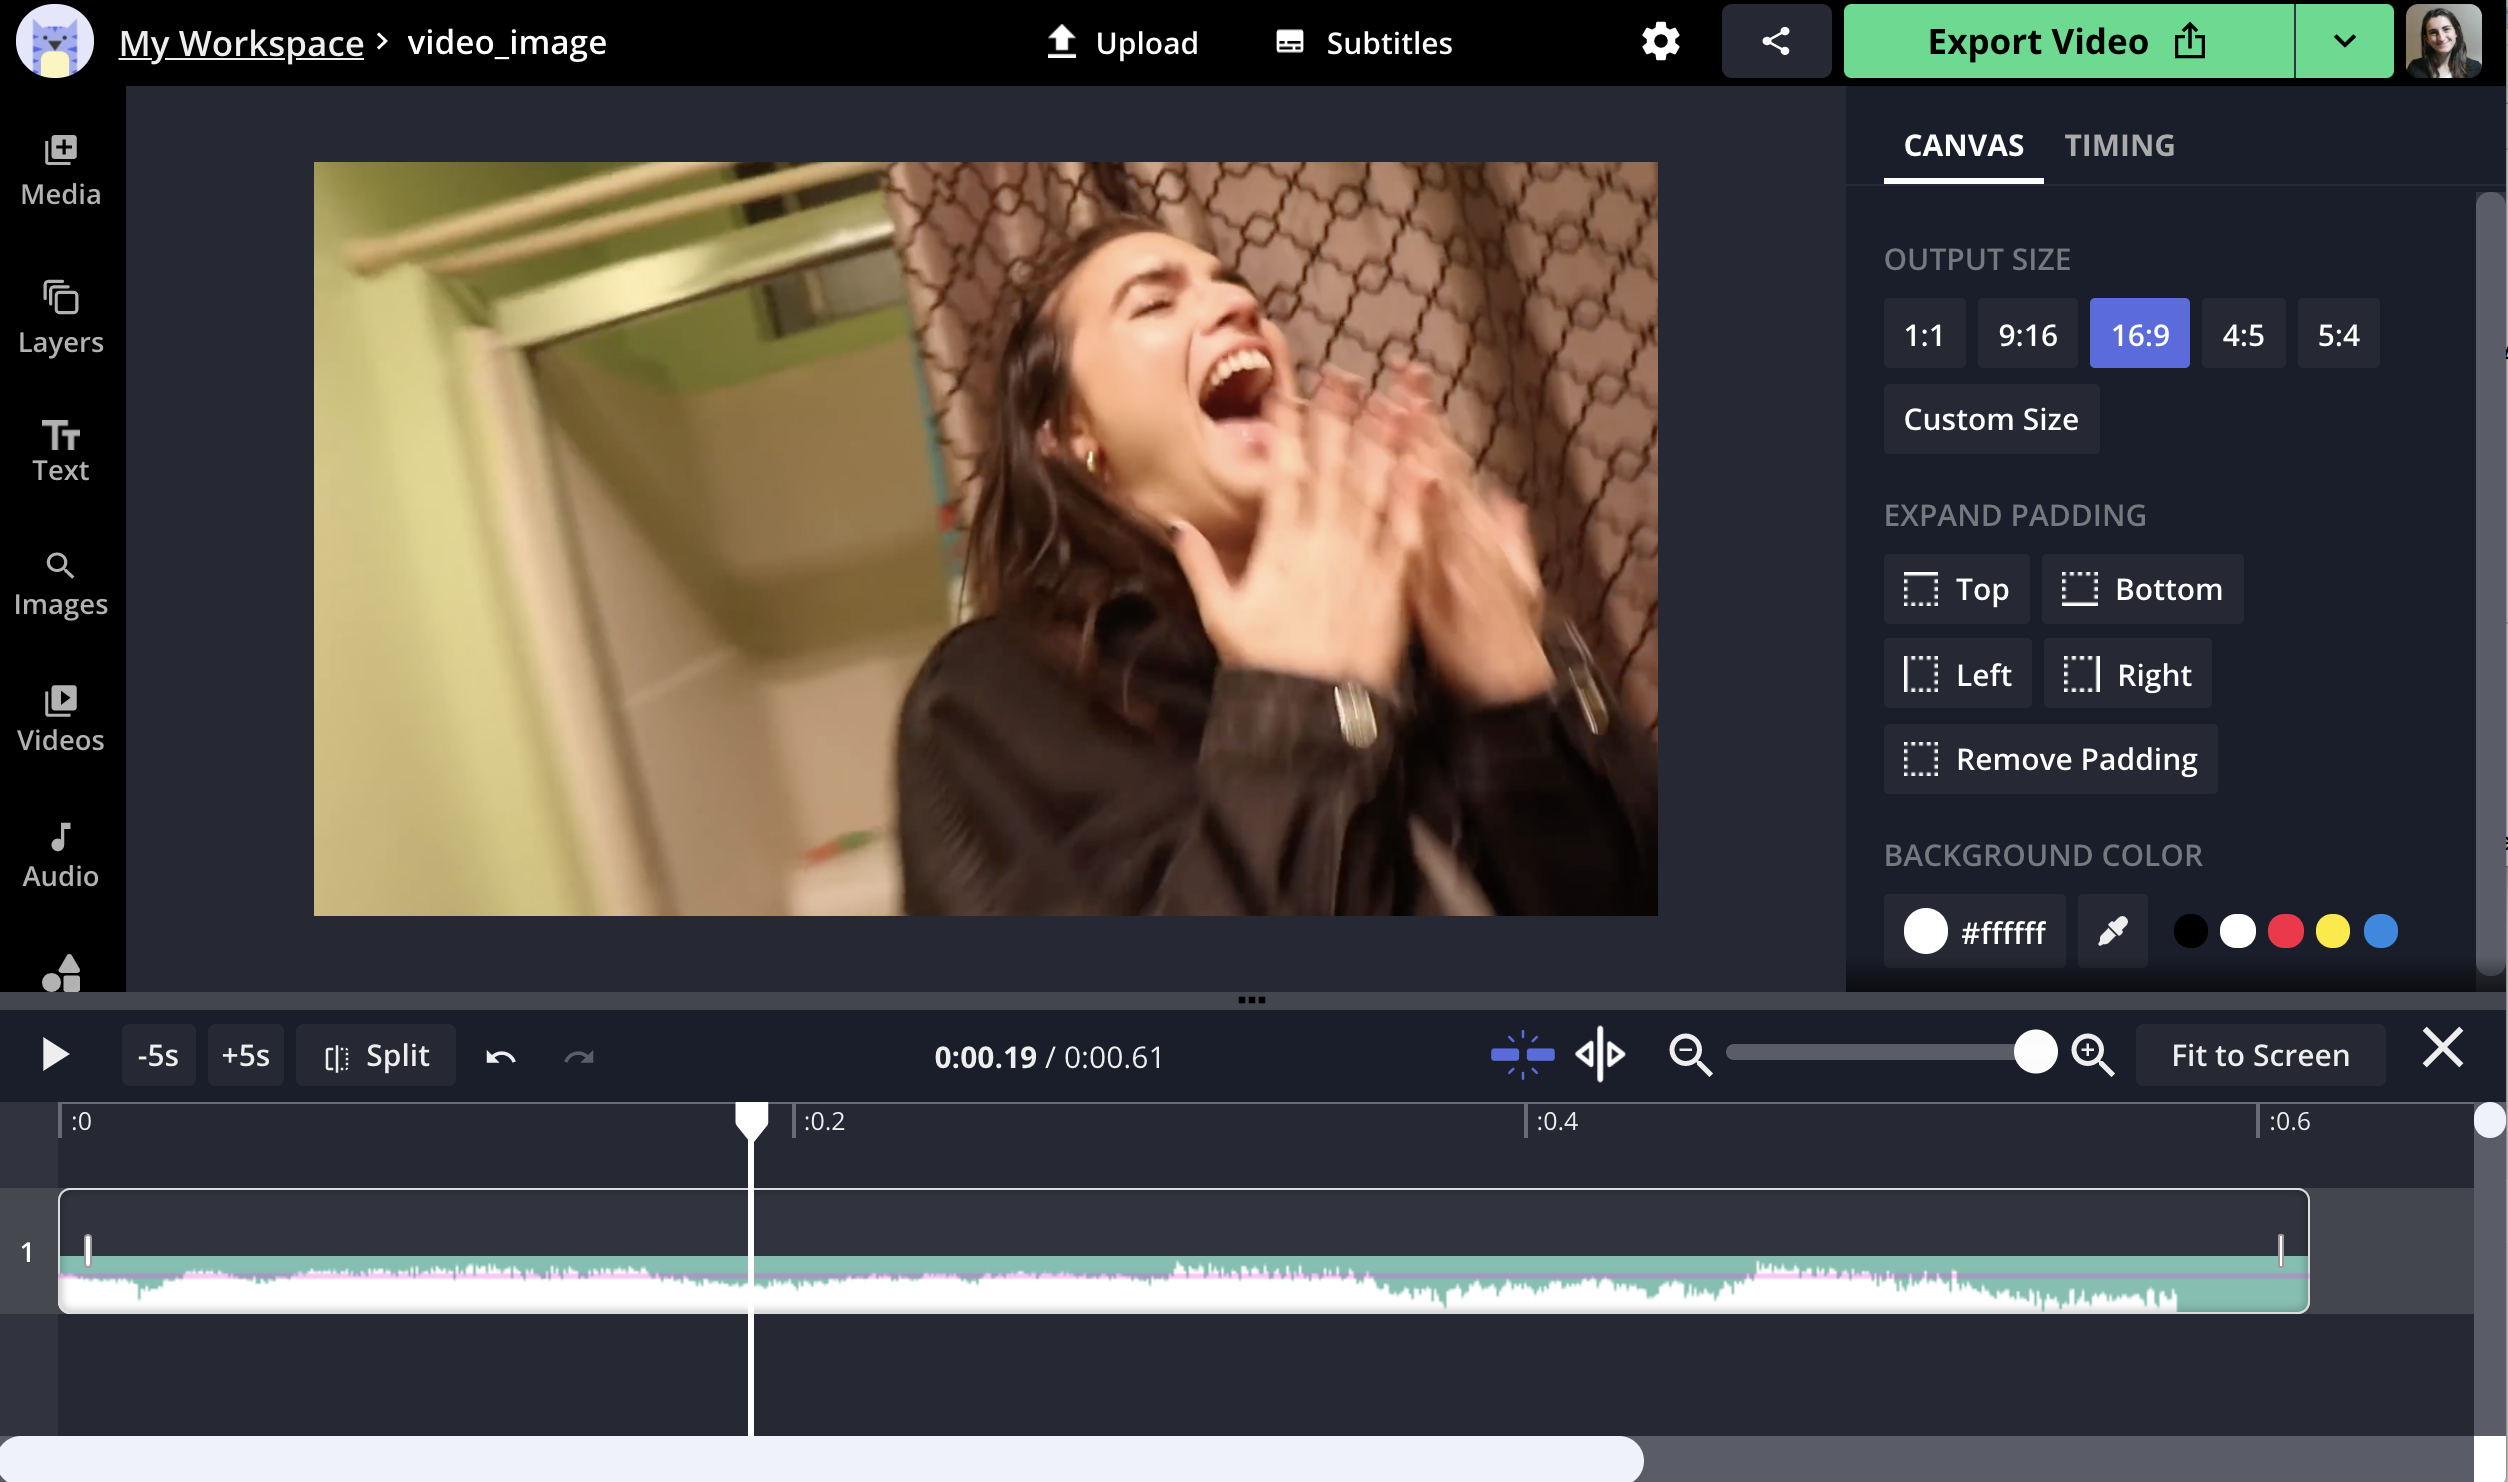Select the white background color swatch
The height and width of the screenshot is (1482, 2508).
[x=2235, y=930]
